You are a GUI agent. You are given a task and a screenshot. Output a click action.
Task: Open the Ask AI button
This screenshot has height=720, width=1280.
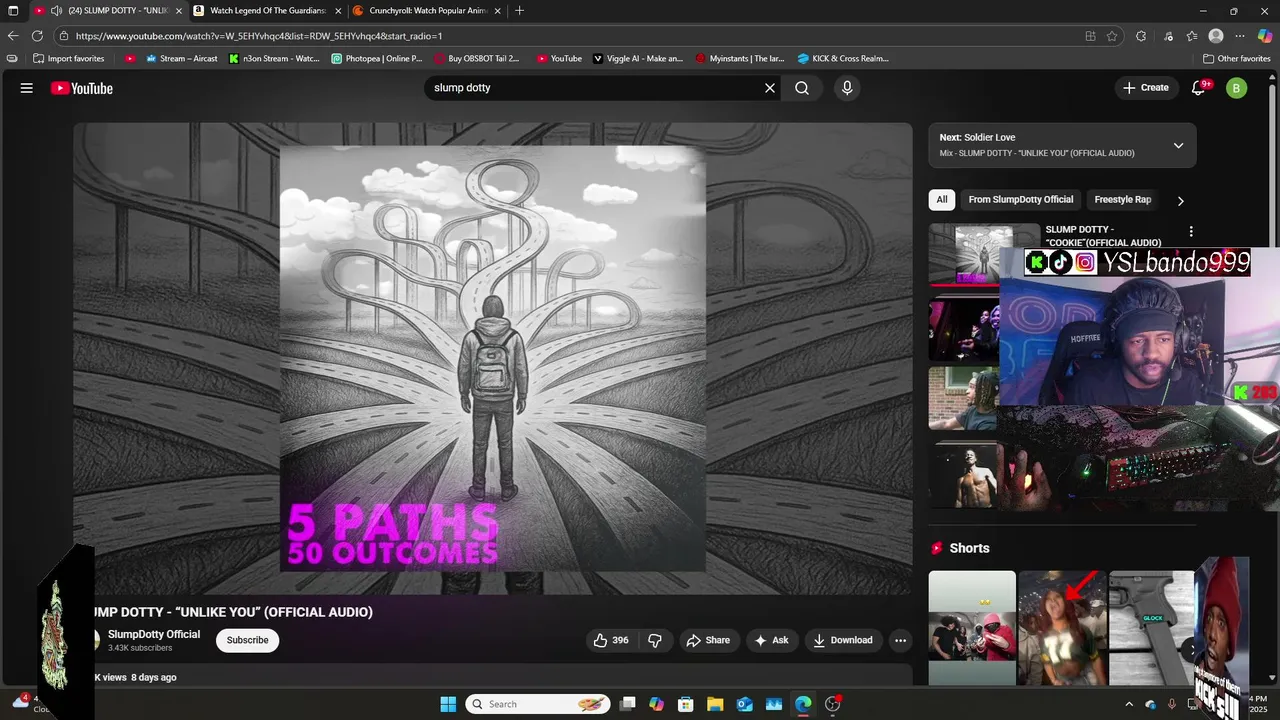point(771,640)
